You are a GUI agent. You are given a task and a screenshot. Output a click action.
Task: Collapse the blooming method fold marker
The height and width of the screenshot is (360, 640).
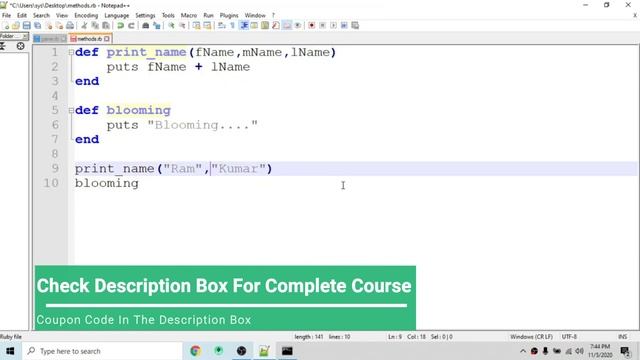click(x=71, y=110)
